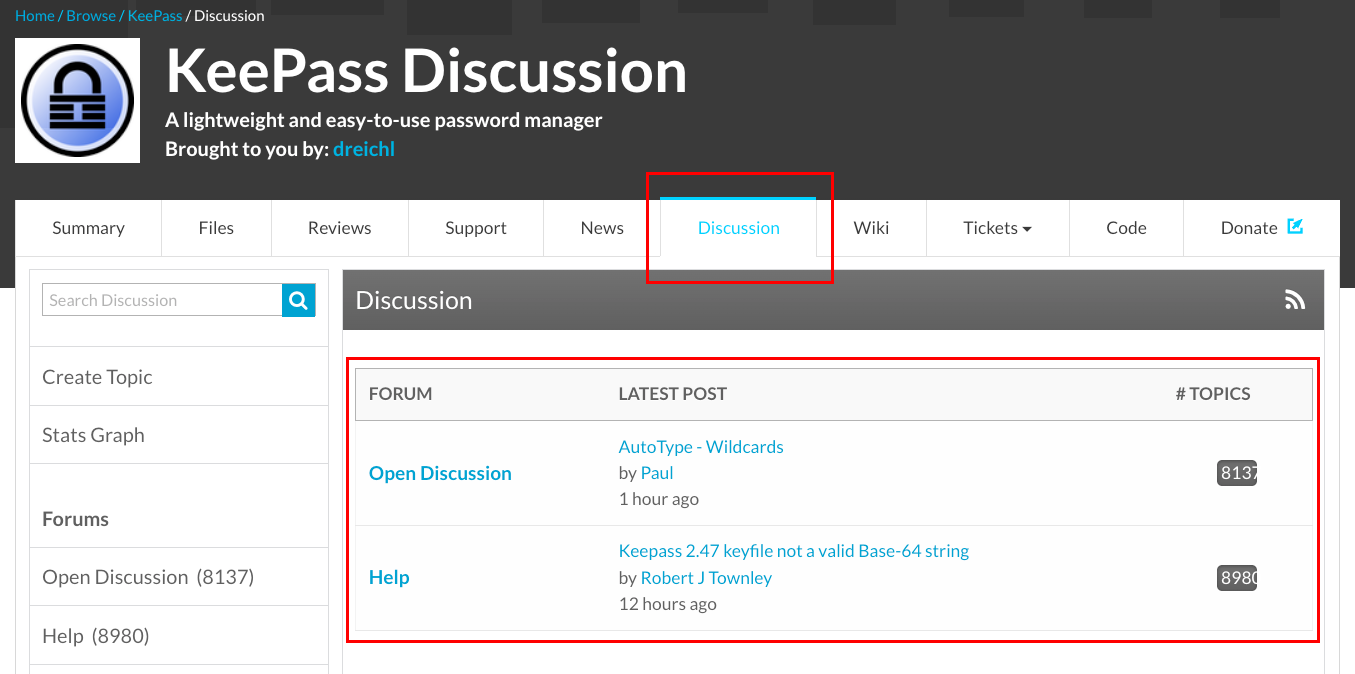Screen dimensions: 1355x674
Task: Type in the Search Discussion field
Action: pos(162,300)
